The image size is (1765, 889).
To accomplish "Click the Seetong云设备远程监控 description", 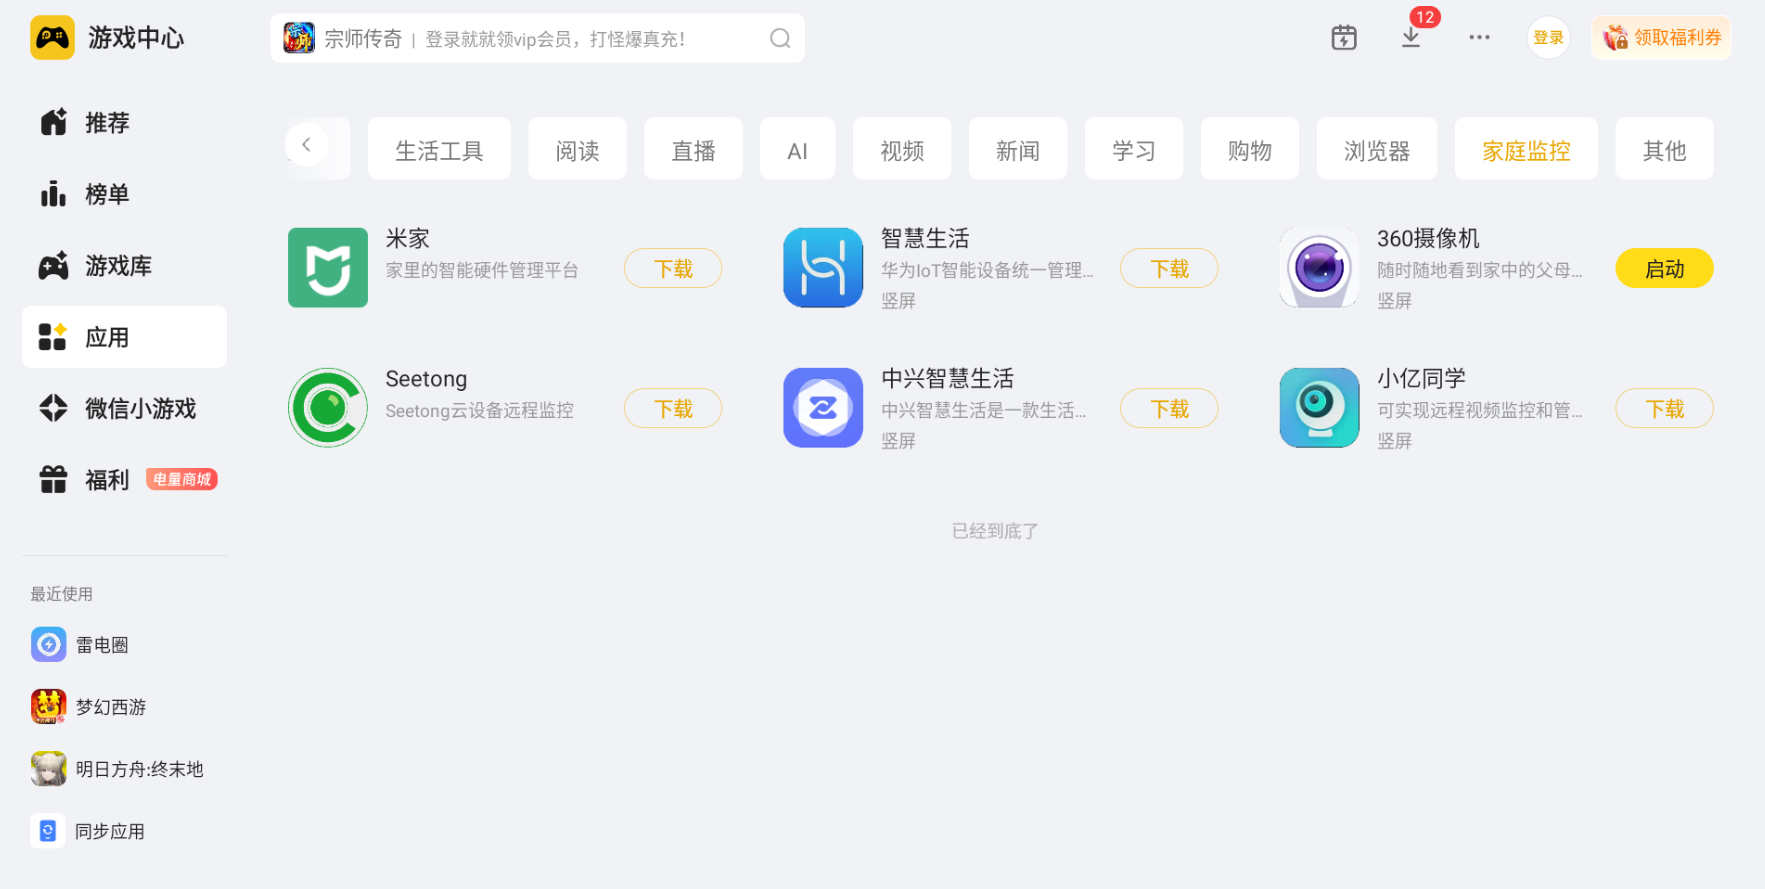I will (480, 410).
